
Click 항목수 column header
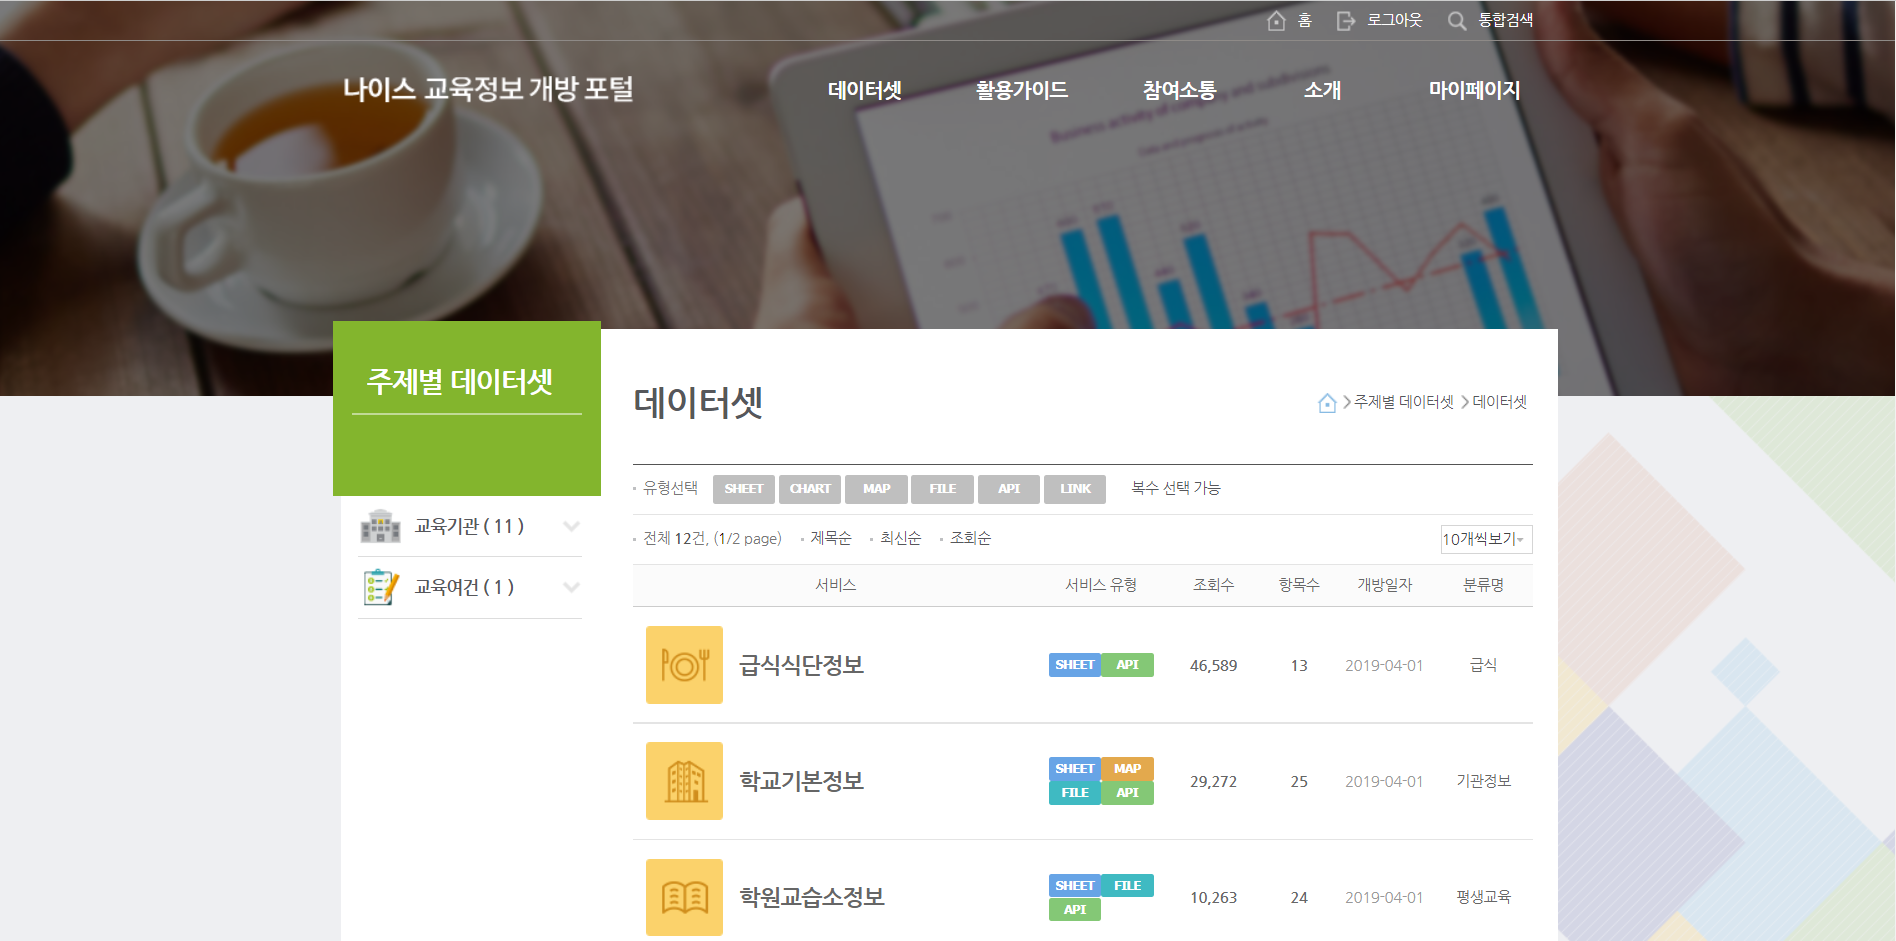point(1299,585)
